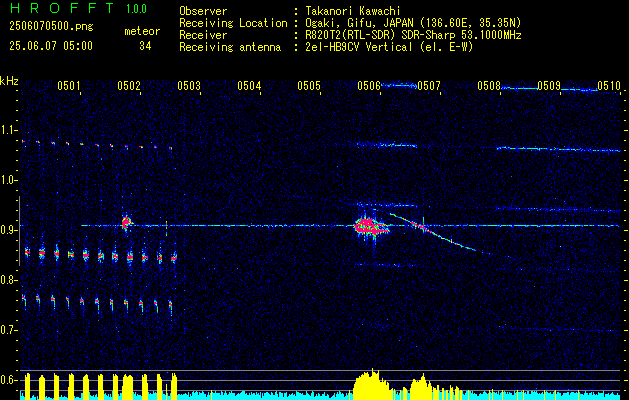Screen dimensions: 629x400
Task: Click the 0.6 frequency axis label
Action: (8, 380)
